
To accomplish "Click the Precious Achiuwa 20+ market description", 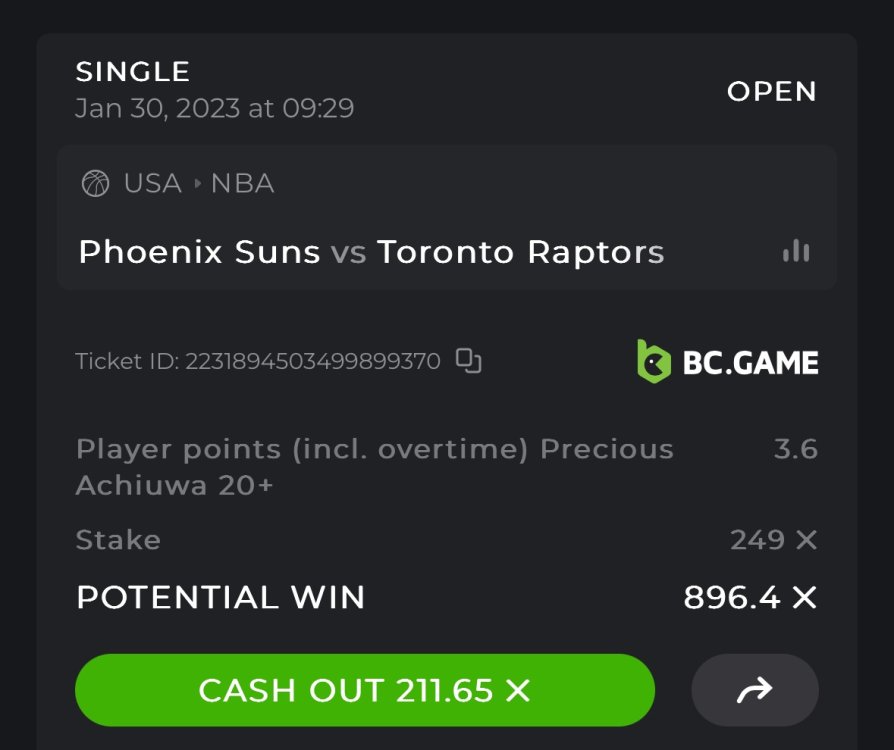I will point(374,467).
